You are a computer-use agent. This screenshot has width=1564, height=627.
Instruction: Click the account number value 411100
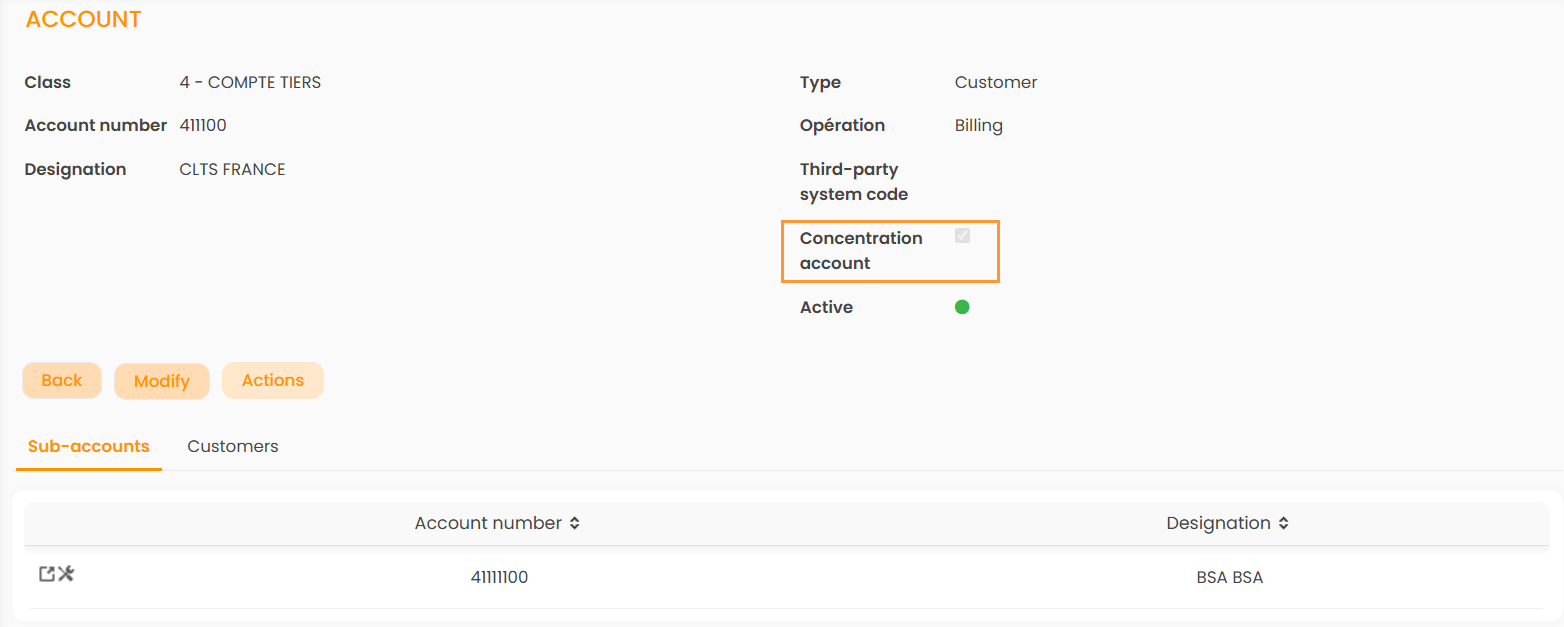pos(203,125)
